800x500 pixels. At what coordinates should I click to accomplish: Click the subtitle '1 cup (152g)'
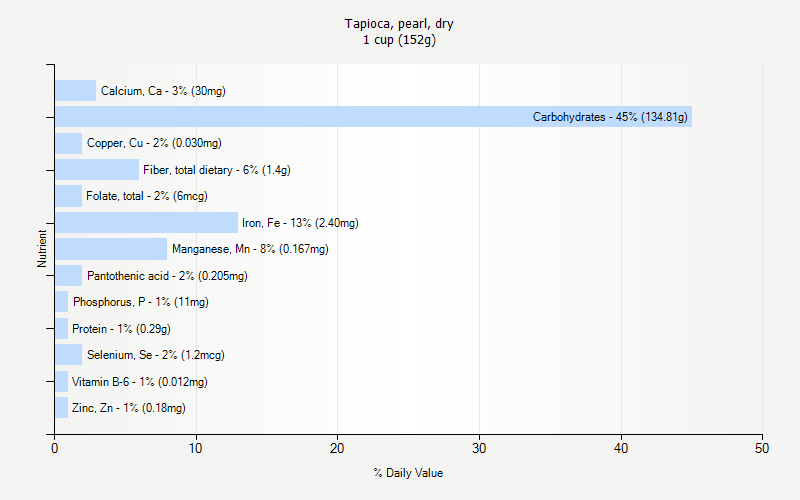[x=399, y=40]
